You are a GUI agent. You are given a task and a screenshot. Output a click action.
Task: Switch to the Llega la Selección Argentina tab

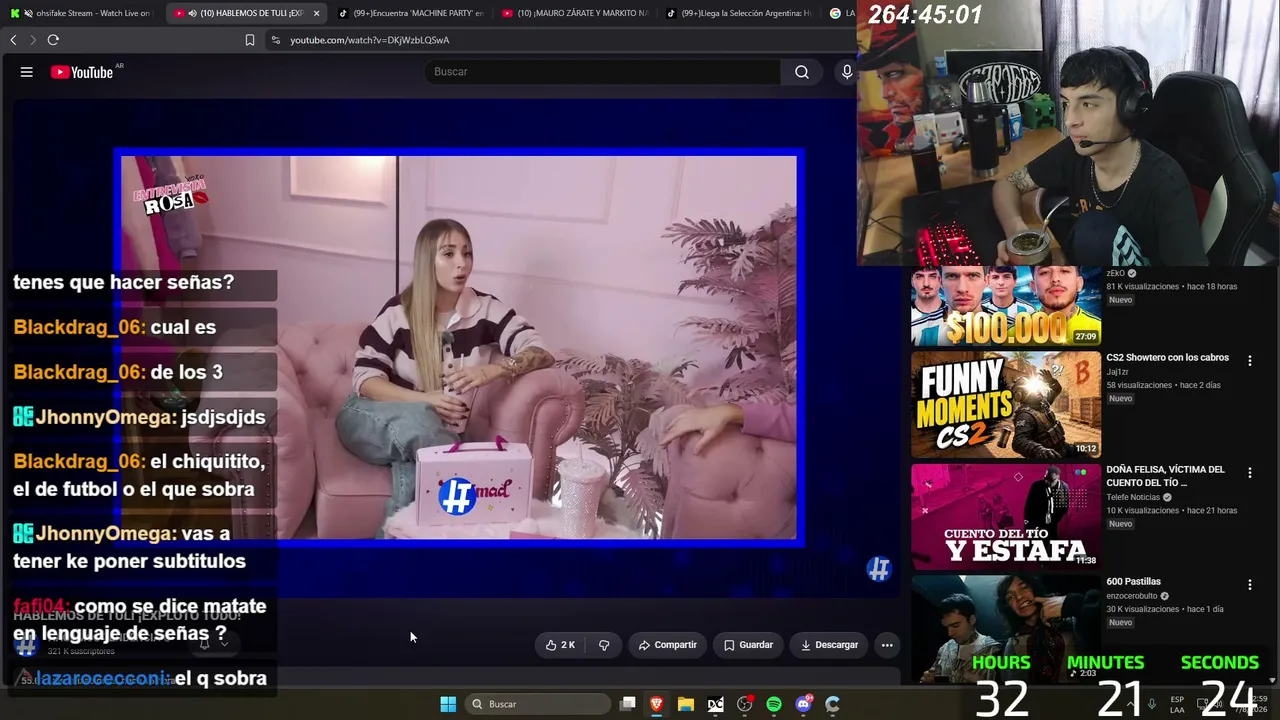[x=738, y=13]
